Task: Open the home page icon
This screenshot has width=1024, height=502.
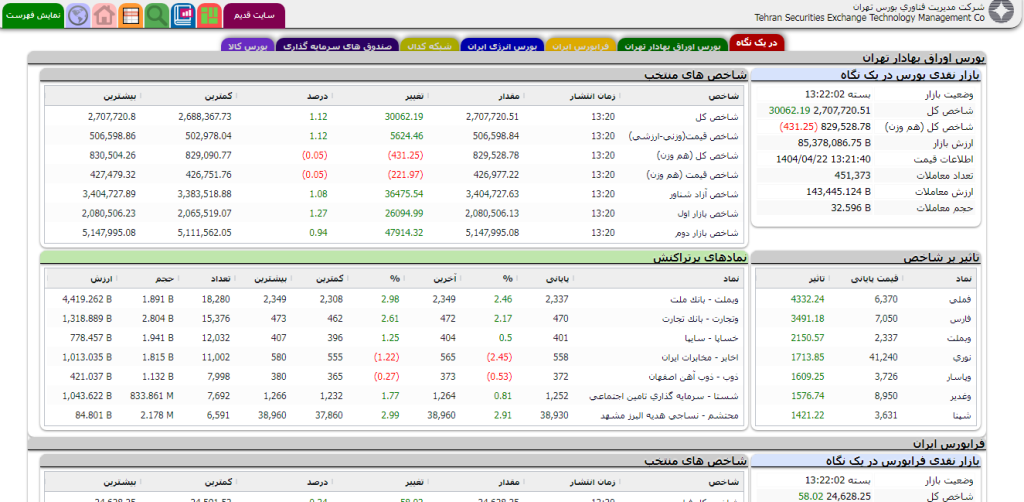Action: tap(104, 14)
